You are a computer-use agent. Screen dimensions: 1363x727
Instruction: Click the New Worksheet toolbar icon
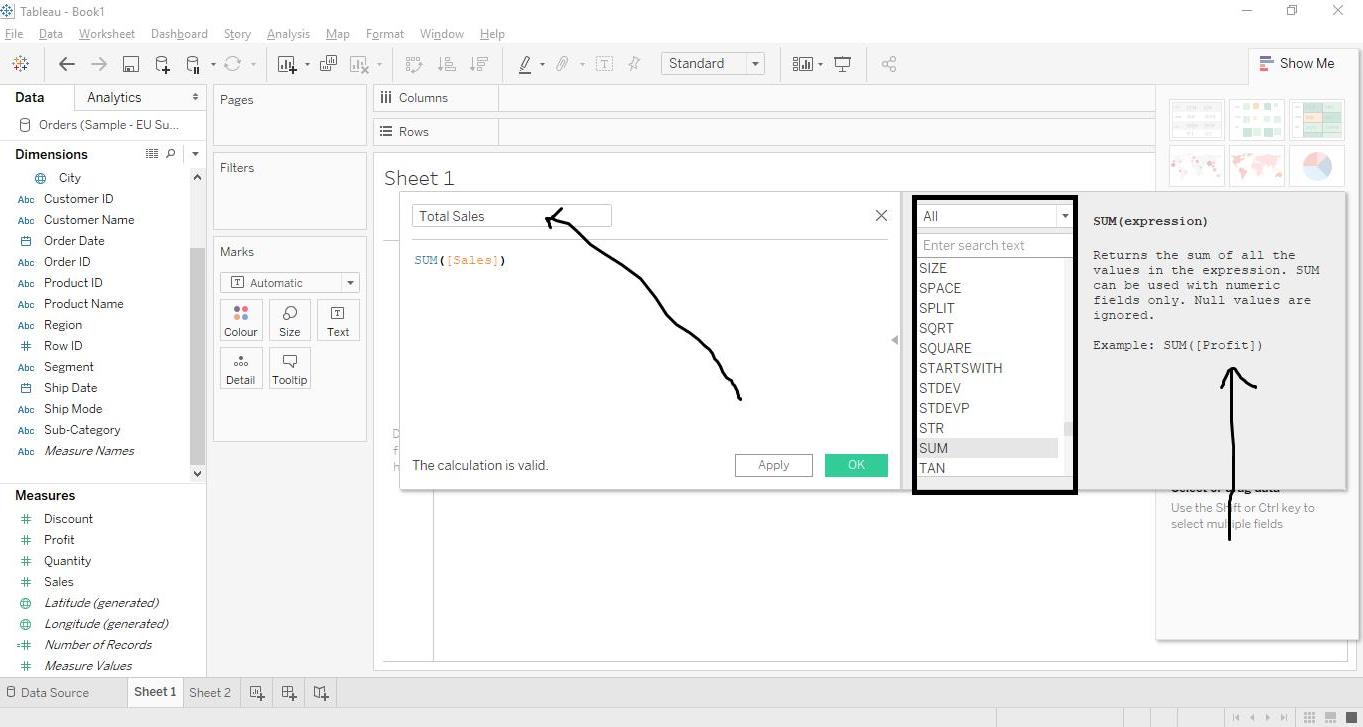click(x=287, y=64)
